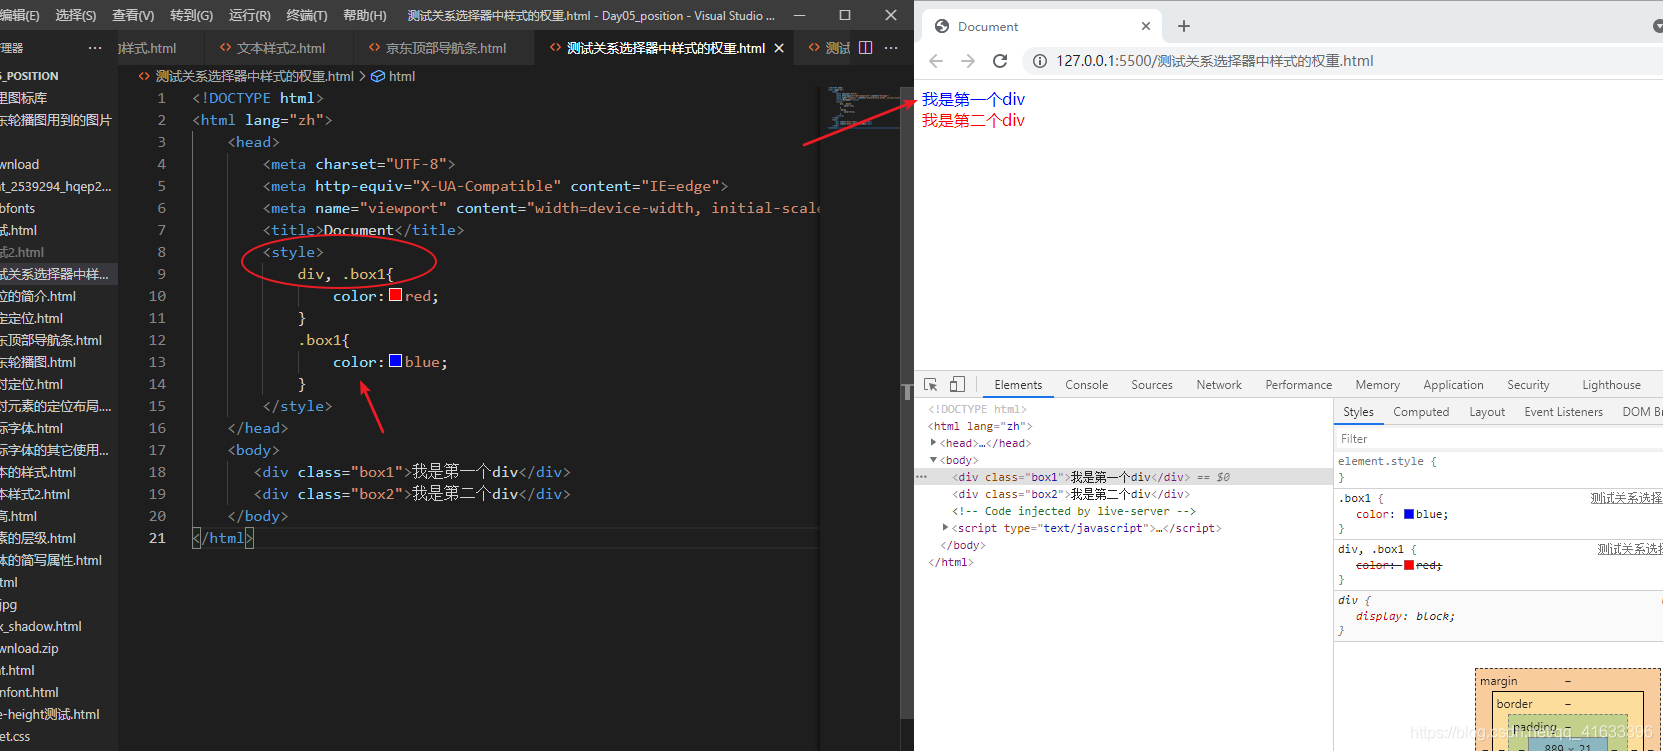Open the DevTools Application tab

(x=1453, y=385)
